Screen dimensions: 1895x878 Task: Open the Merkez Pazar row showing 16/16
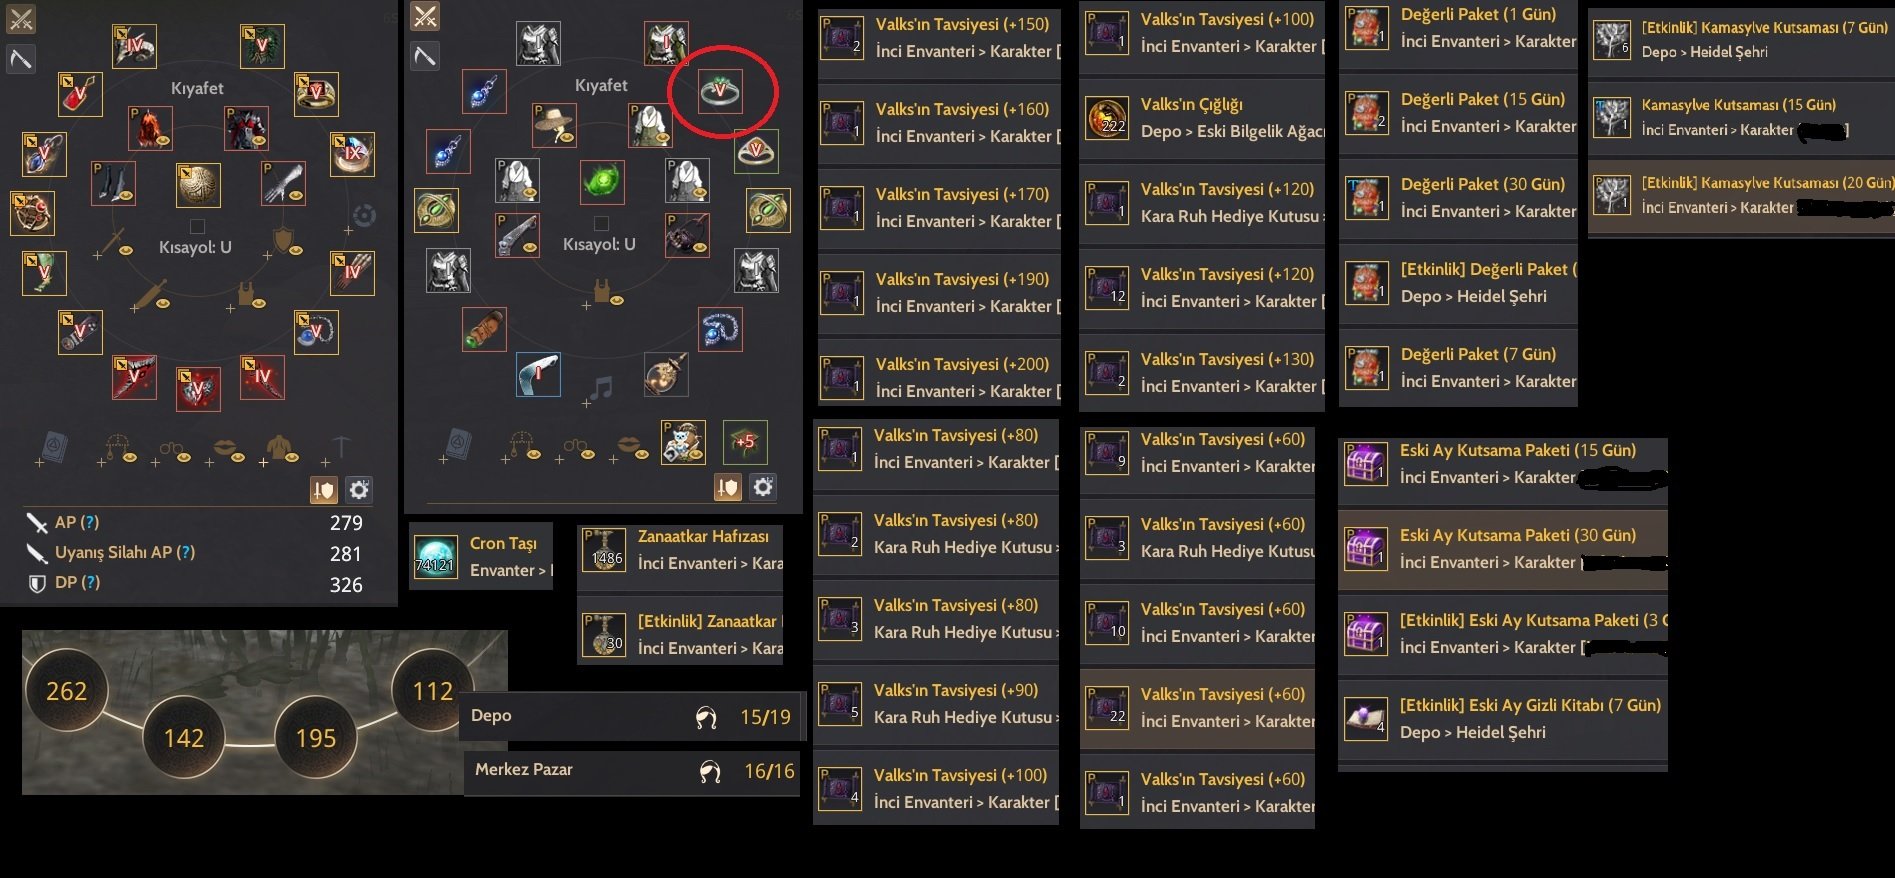click(632, 771)
